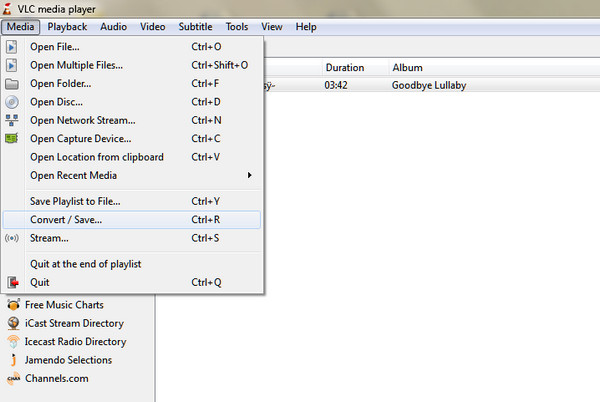This screenshot has width=600, height=402.
Task: Click the Open Disc CD icon
Action: (12, 102)
